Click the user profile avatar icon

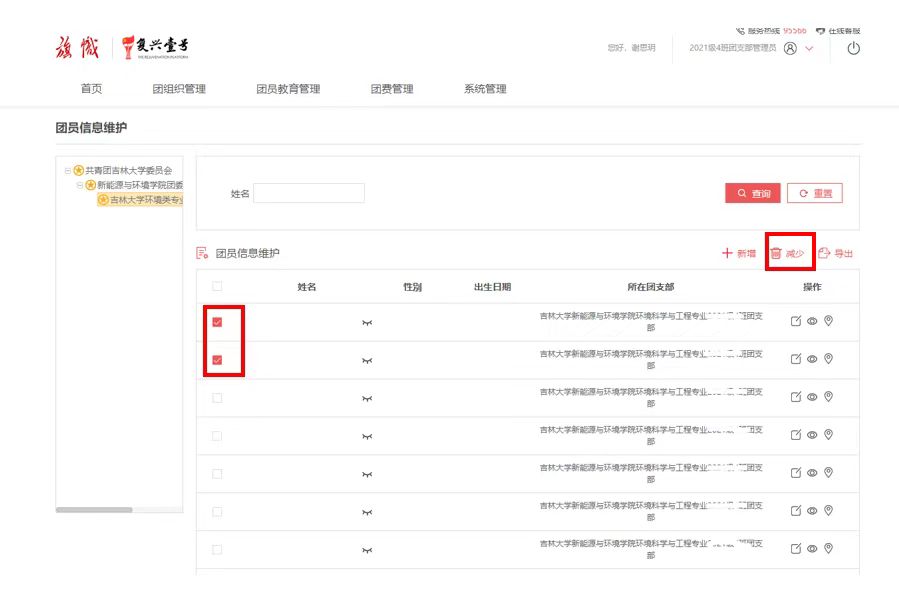790,48
